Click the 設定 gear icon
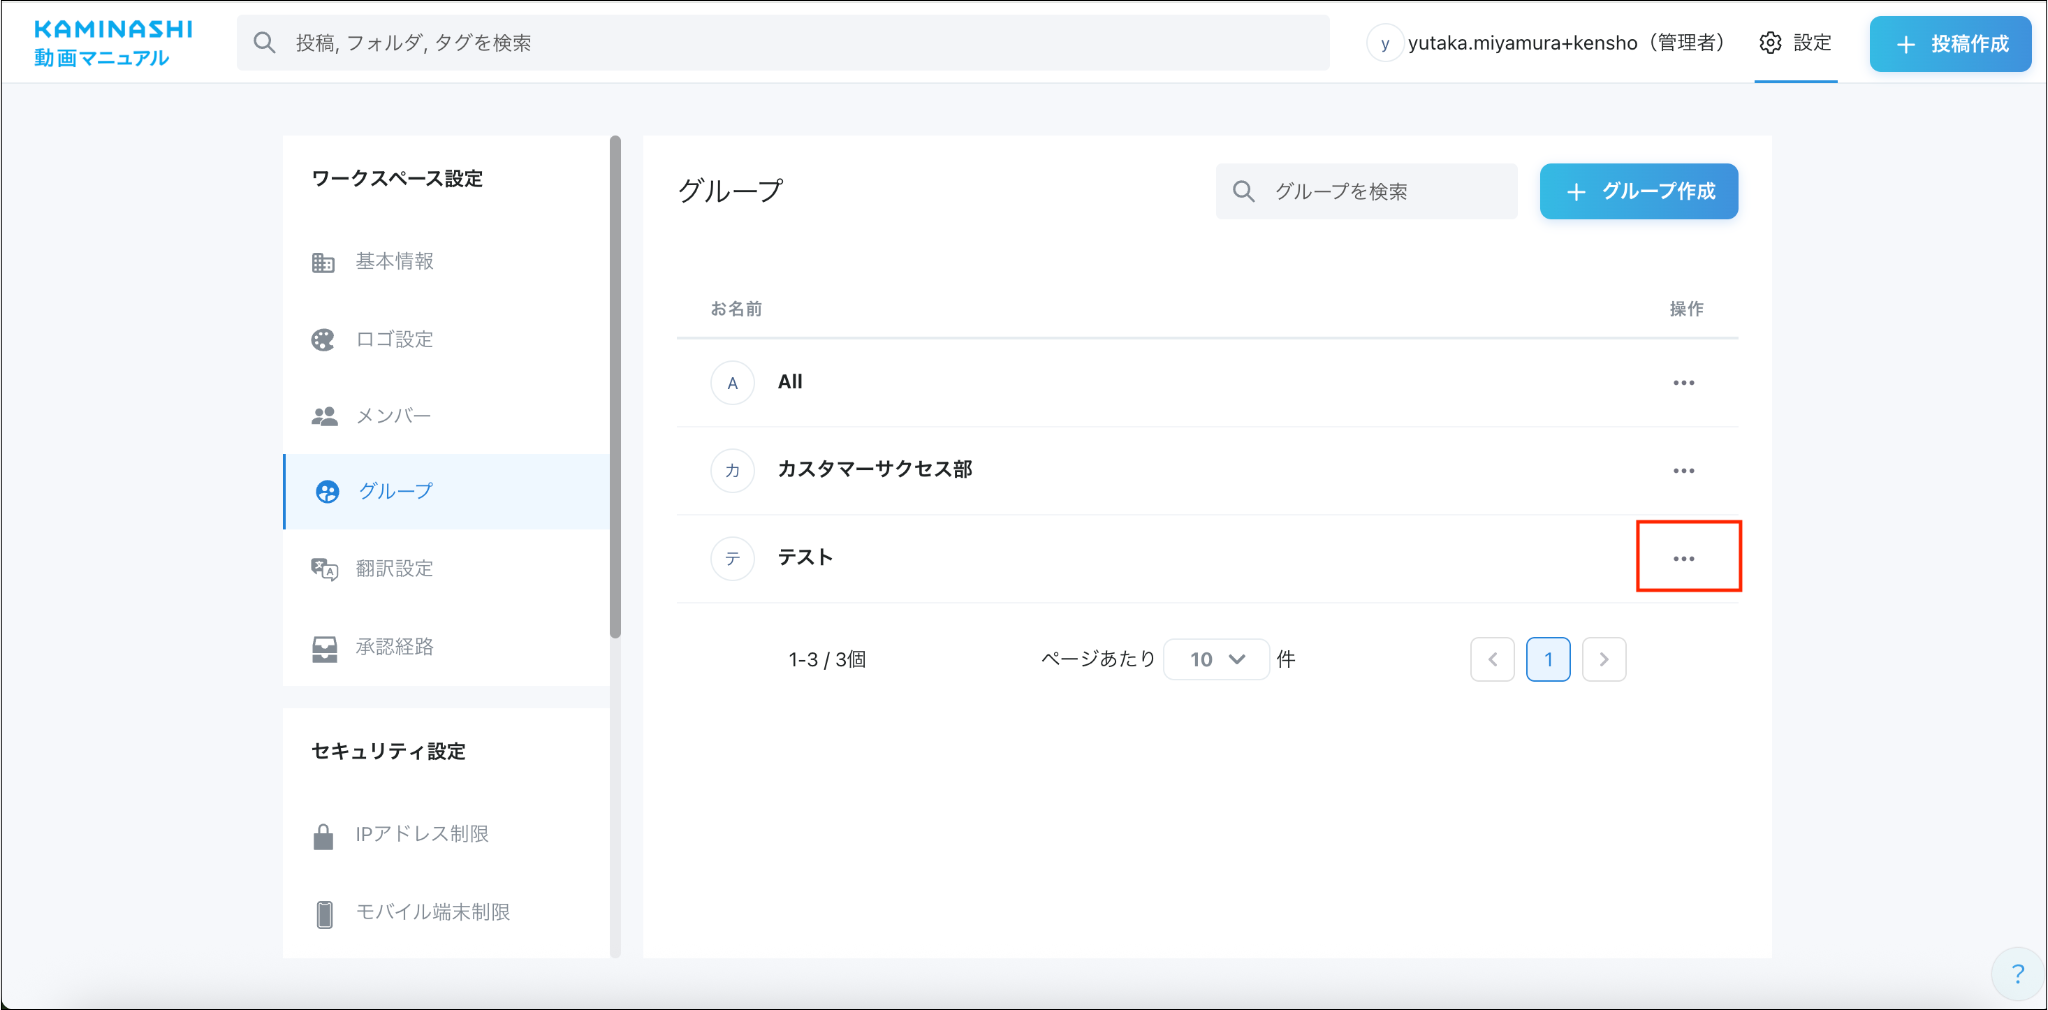The image size is (2048, 1010). click(1770, 43)
